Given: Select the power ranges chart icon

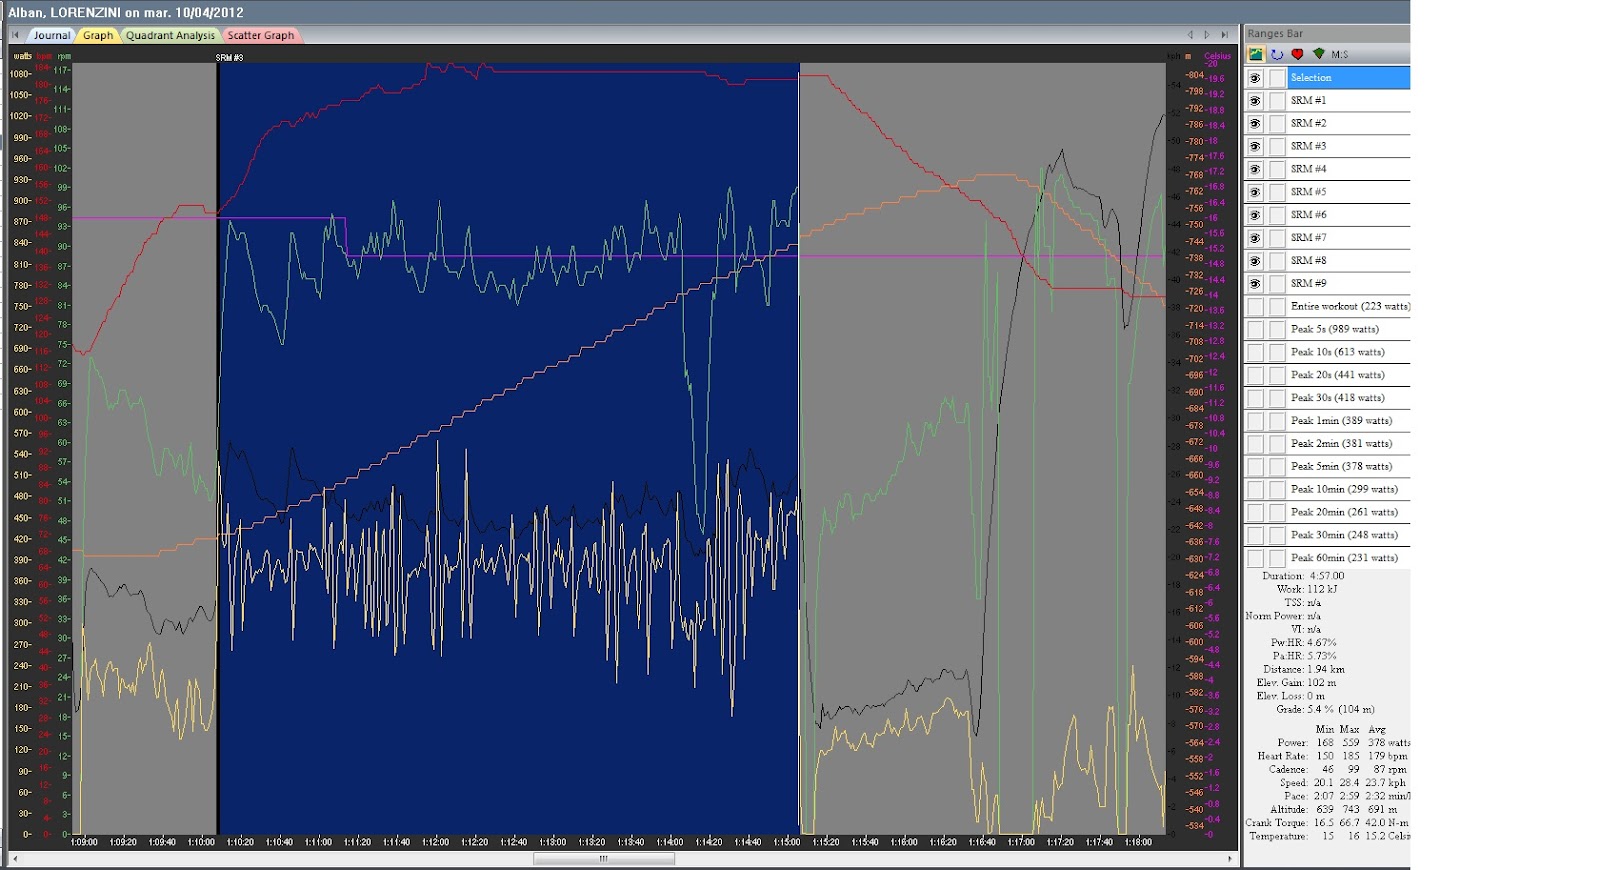Looking at the screenshot, I should (1255, 54).
